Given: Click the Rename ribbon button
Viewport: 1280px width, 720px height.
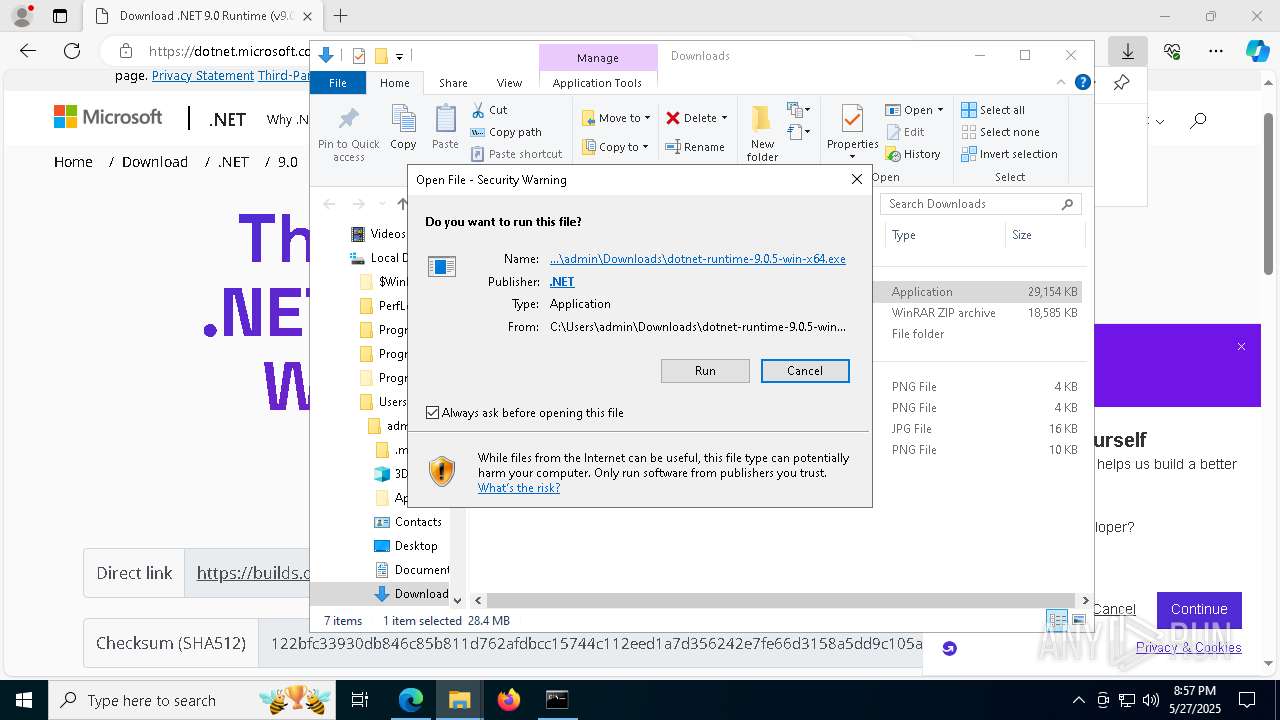Looking at the screenshot, I should (x=695, y=147).
